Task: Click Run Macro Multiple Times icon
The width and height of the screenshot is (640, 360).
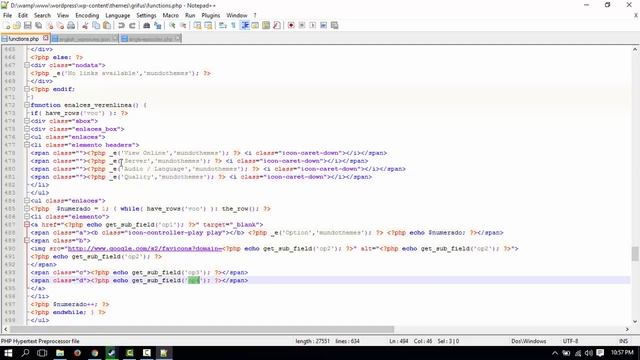Action: coord(323,25)
